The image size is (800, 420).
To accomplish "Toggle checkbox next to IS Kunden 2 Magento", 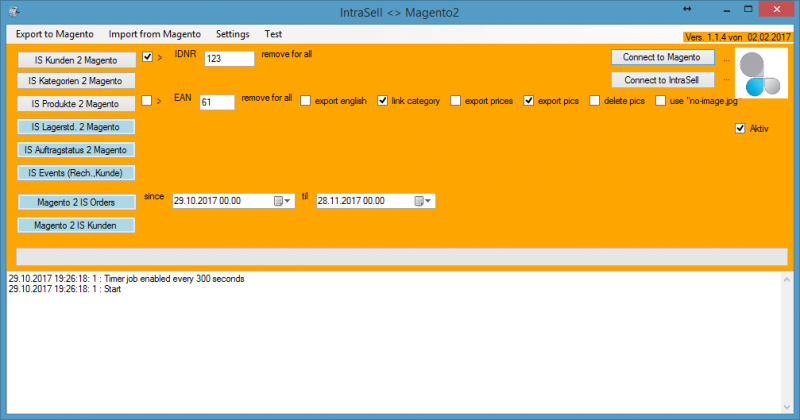I will pos(147,57).
